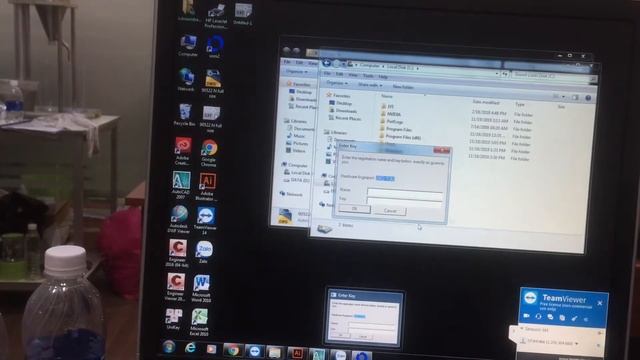
Task: Open the Share with dropdown
Action: click(x=370, y=85)
